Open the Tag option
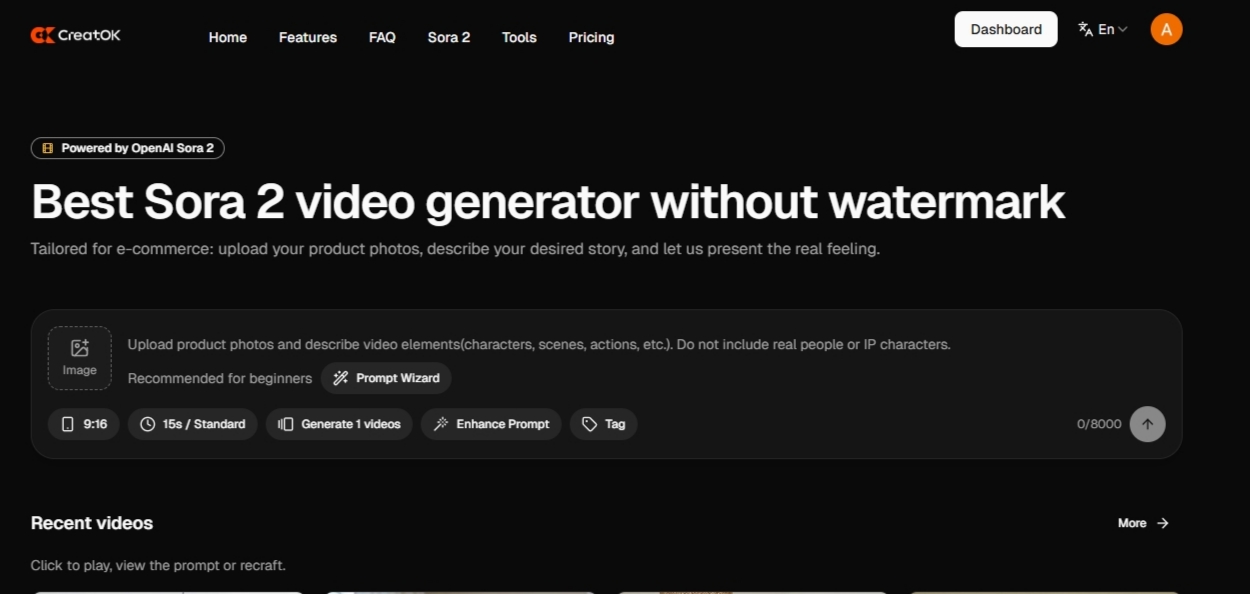 604,424
